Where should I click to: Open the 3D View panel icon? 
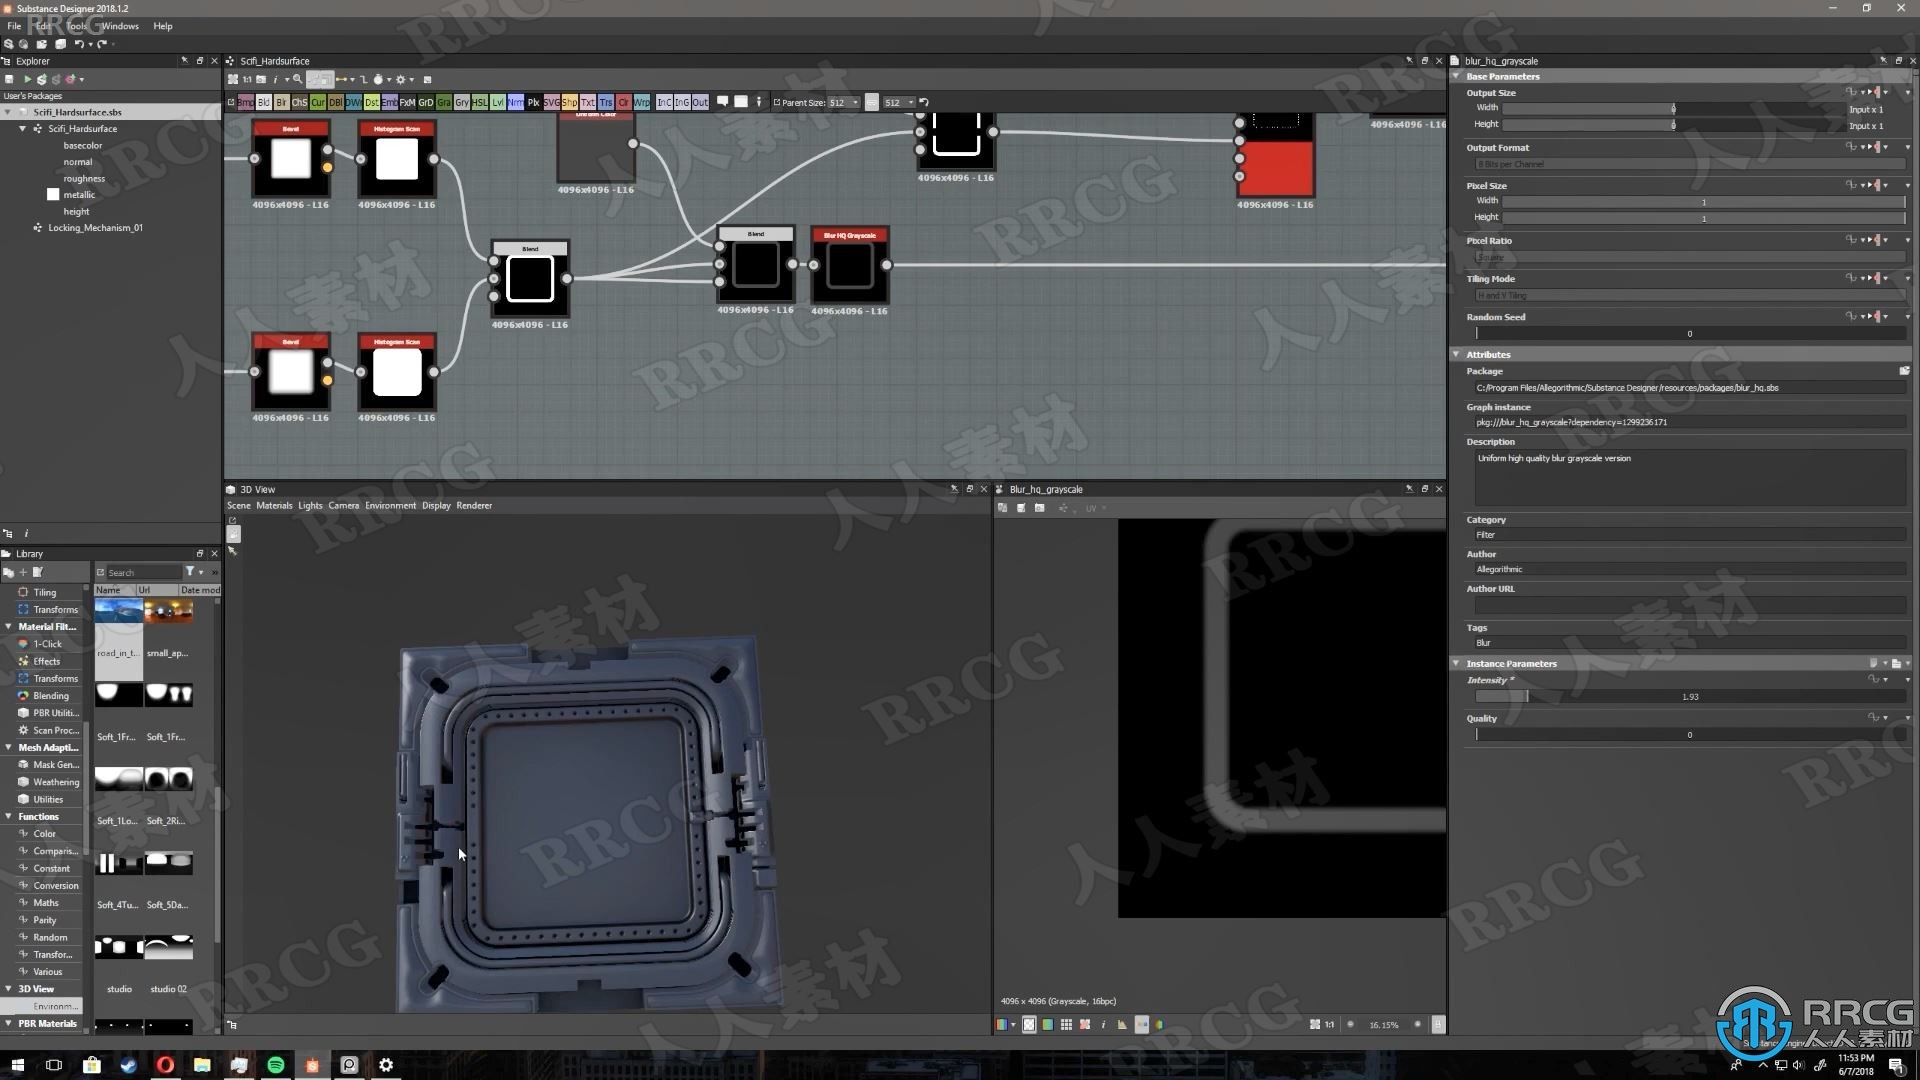(x=233, y=489)
